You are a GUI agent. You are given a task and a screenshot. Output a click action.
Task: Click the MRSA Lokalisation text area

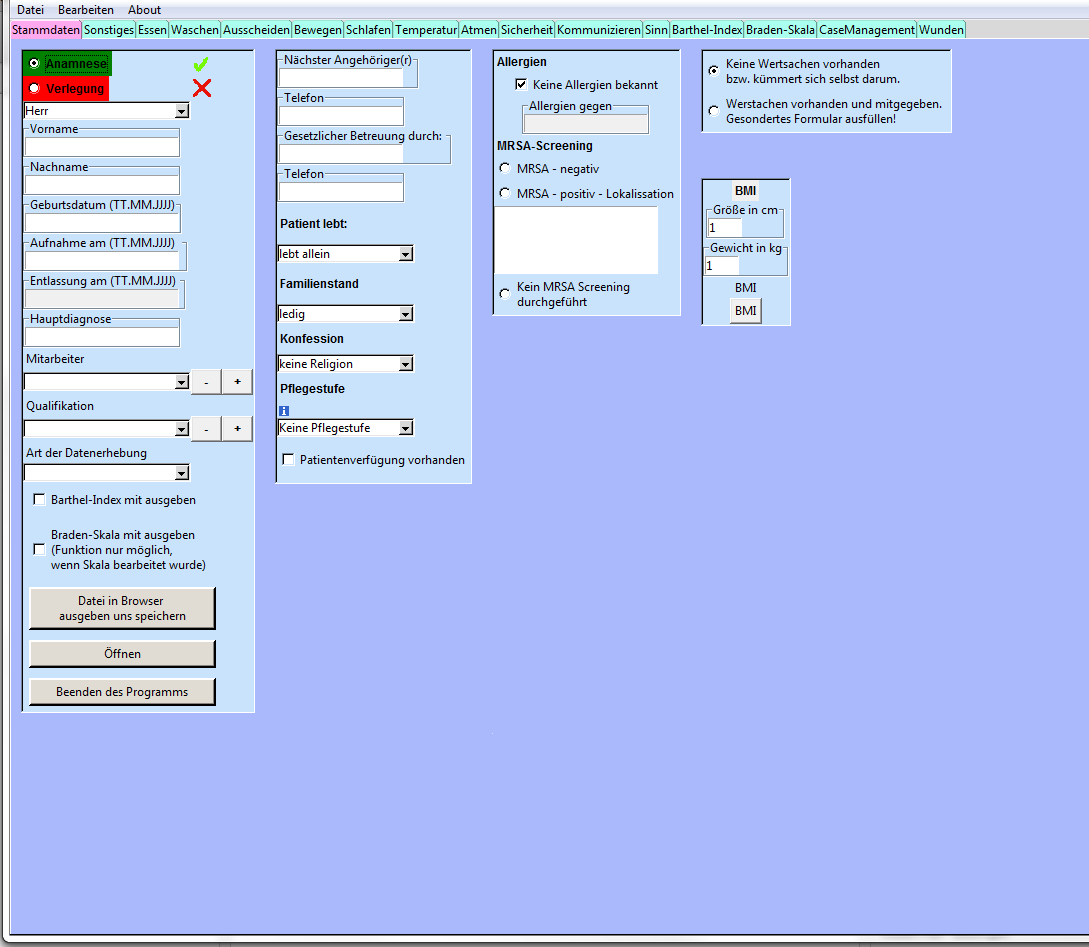coord(576,240)
